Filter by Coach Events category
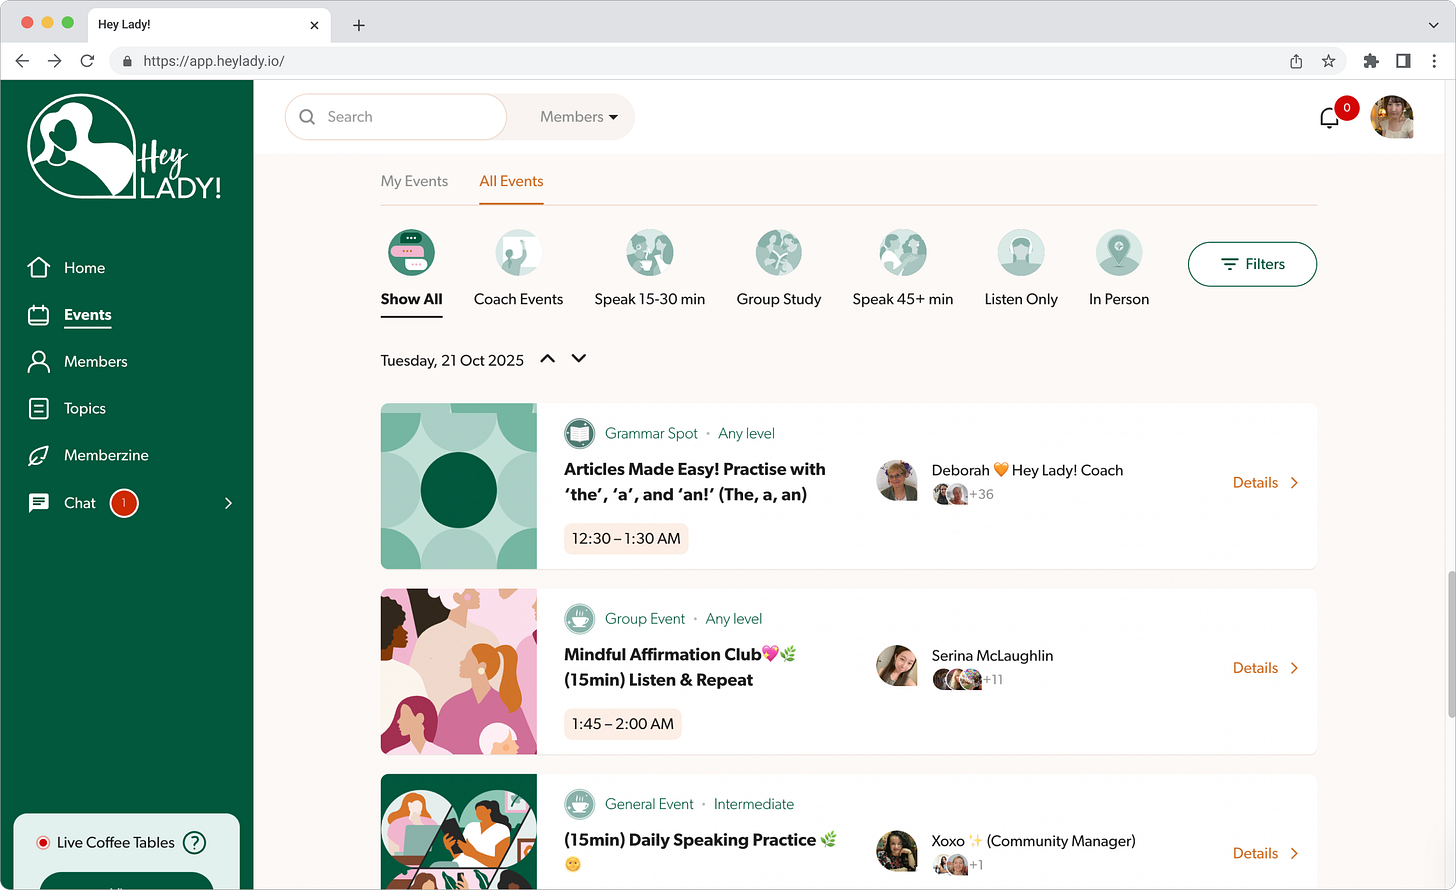The width and height of the screenshot is (1456, 890). coord(518,268)
